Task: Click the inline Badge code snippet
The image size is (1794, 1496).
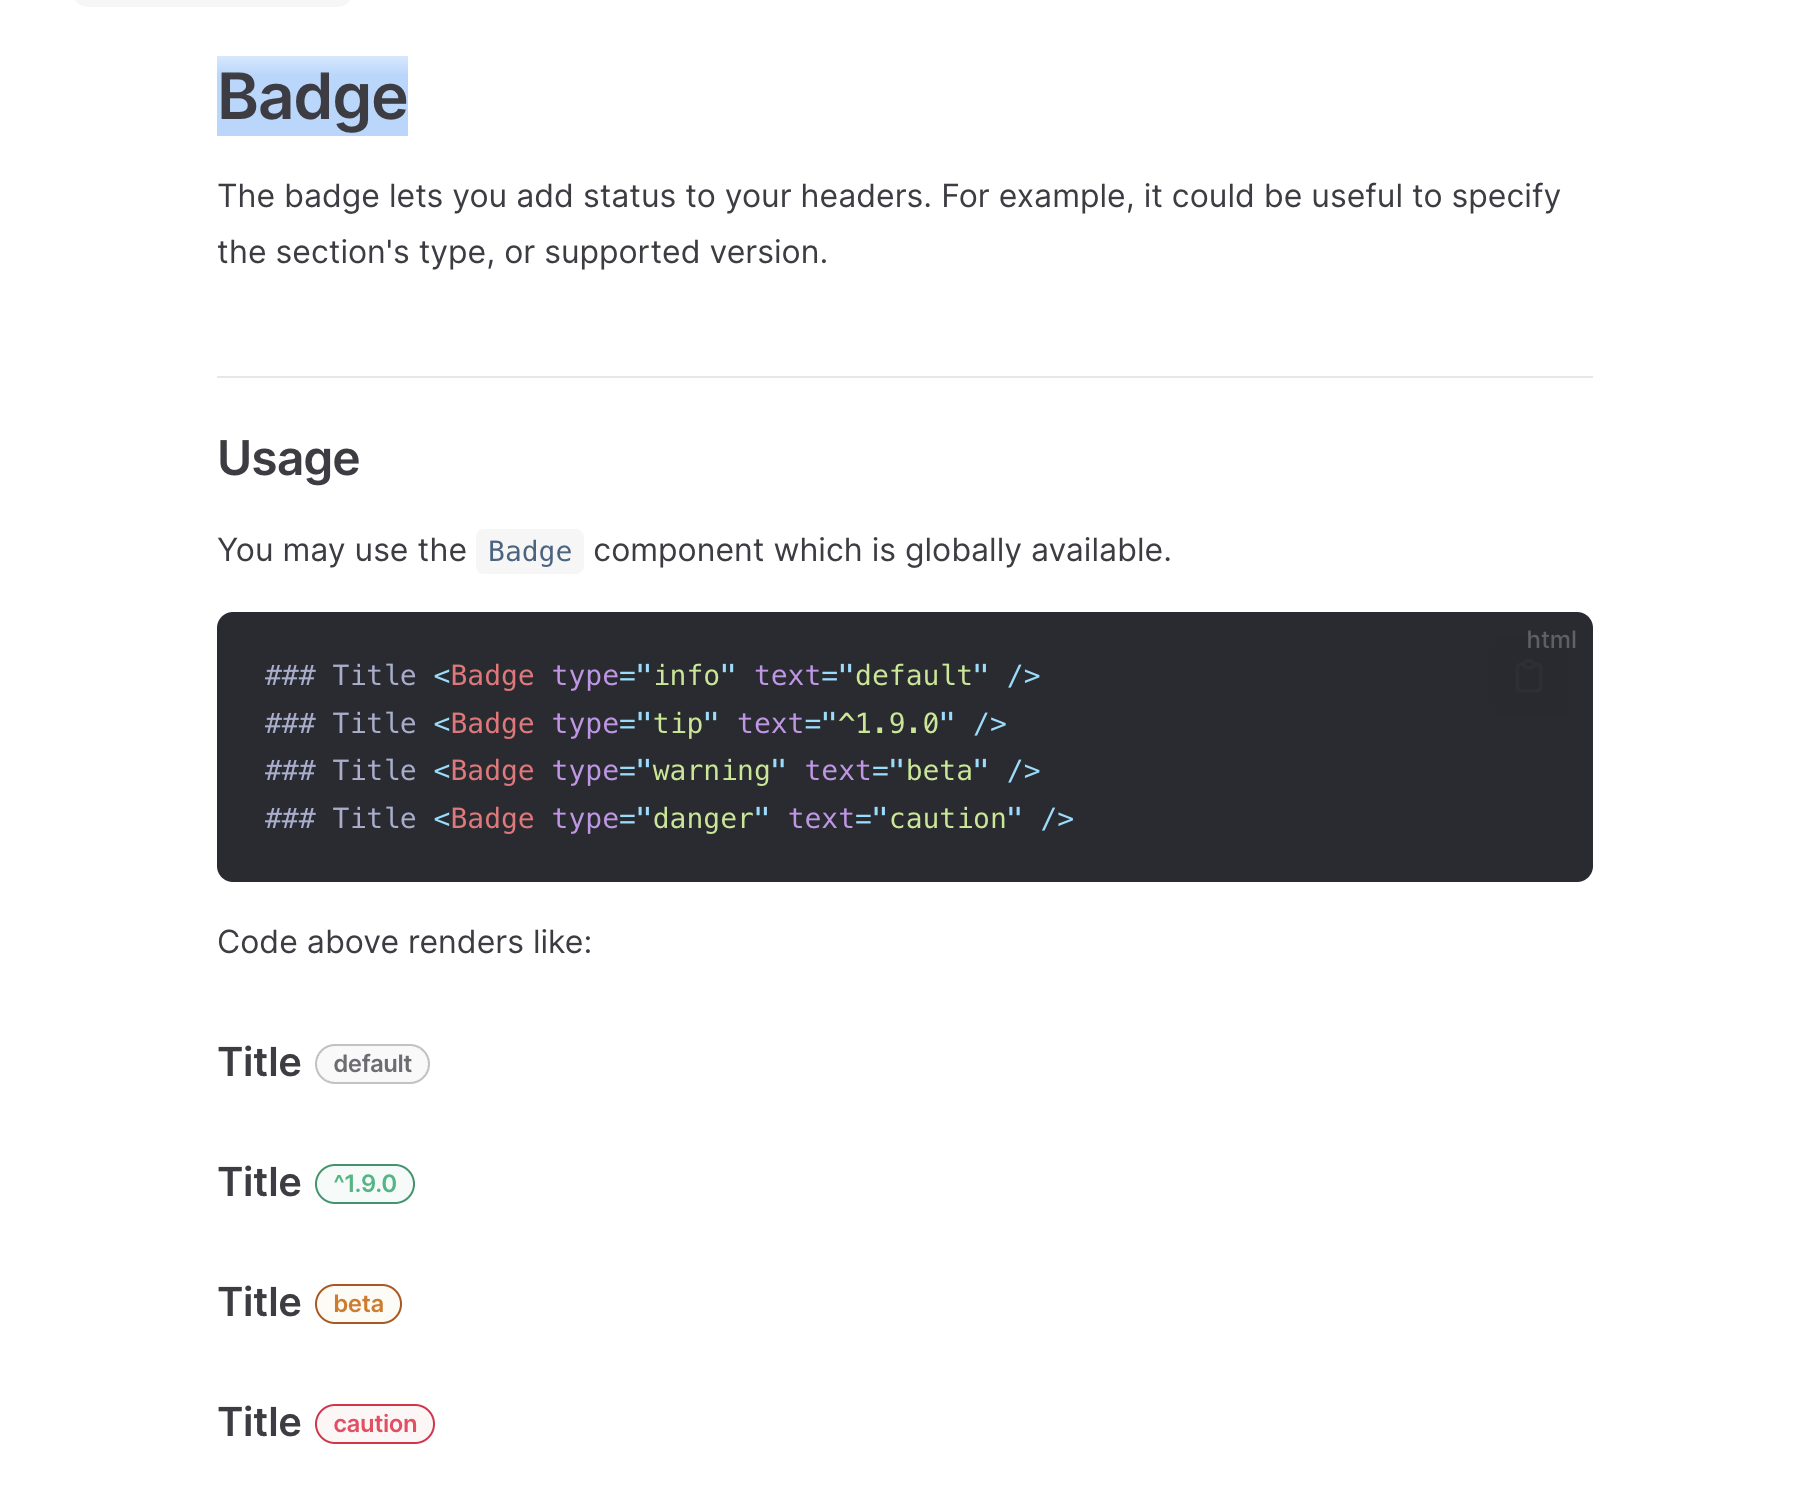Action: pos(530,551)
